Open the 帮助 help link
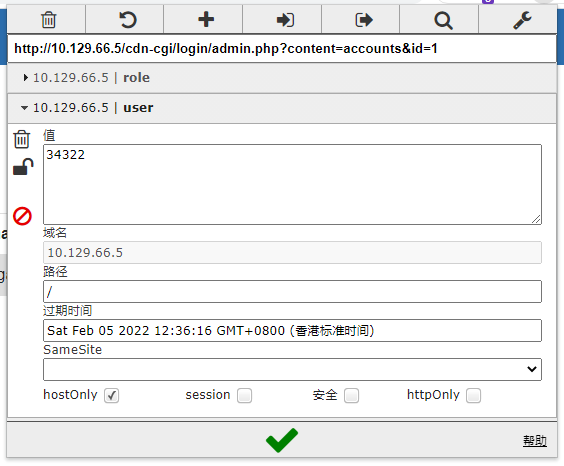 [535, 440]
